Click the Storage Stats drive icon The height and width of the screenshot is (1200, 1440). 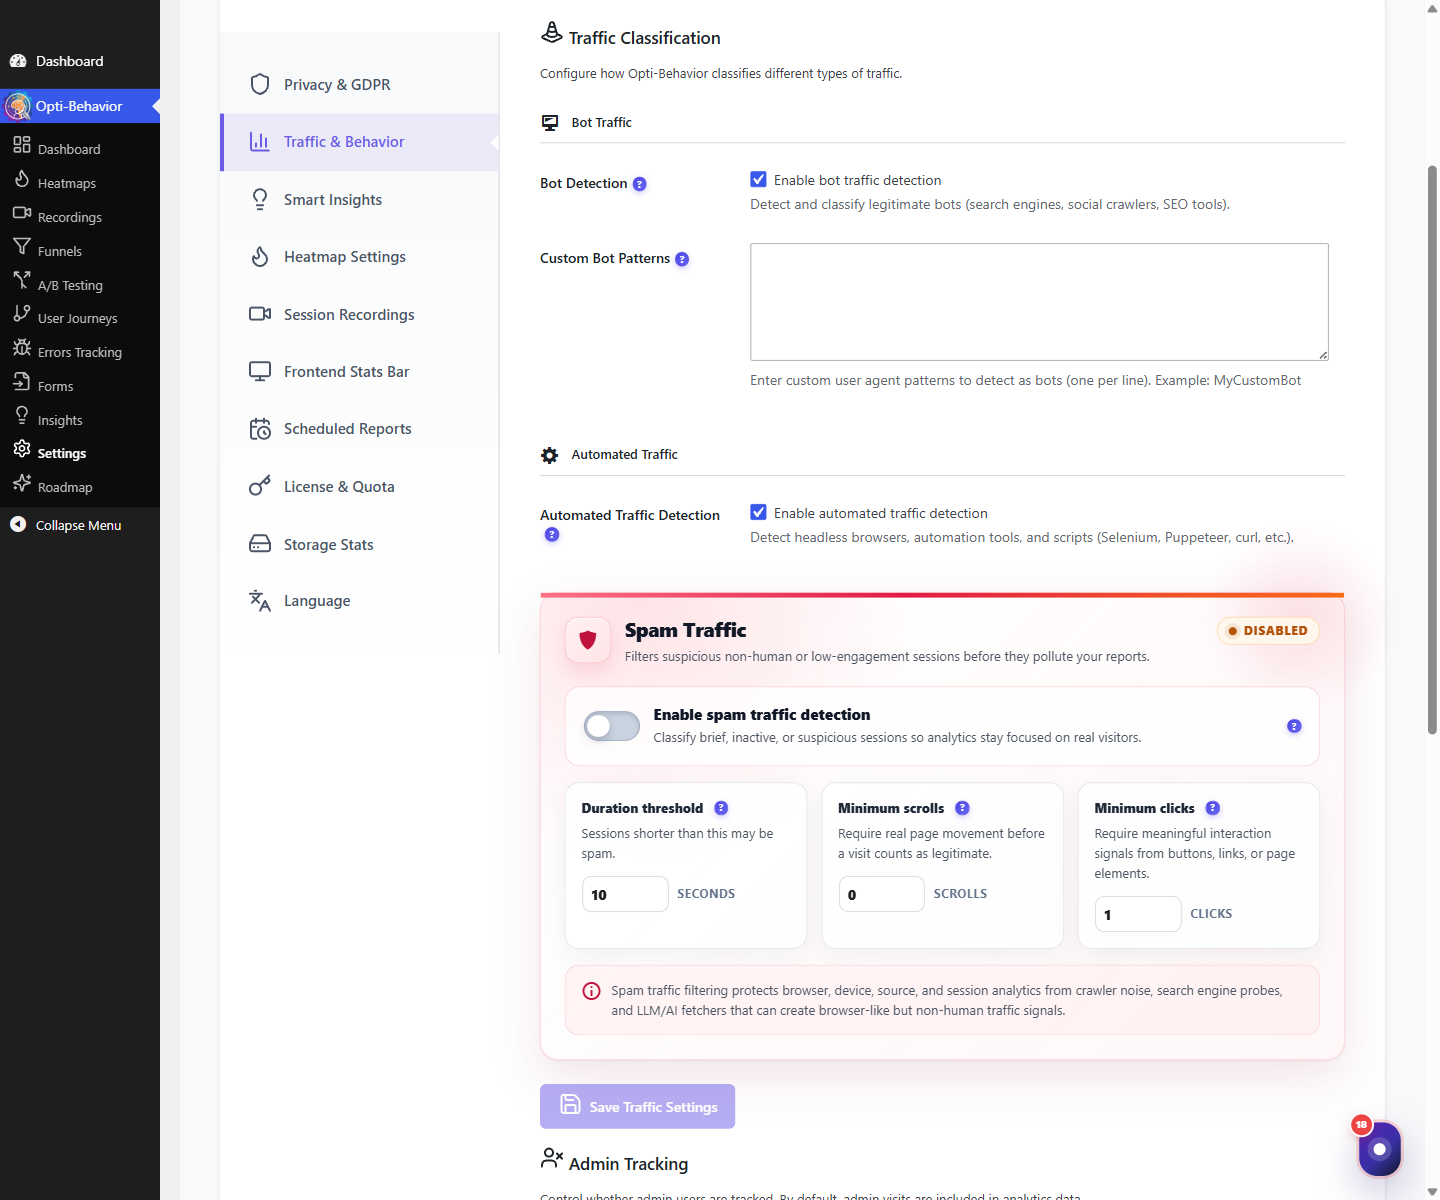[260, 544]
